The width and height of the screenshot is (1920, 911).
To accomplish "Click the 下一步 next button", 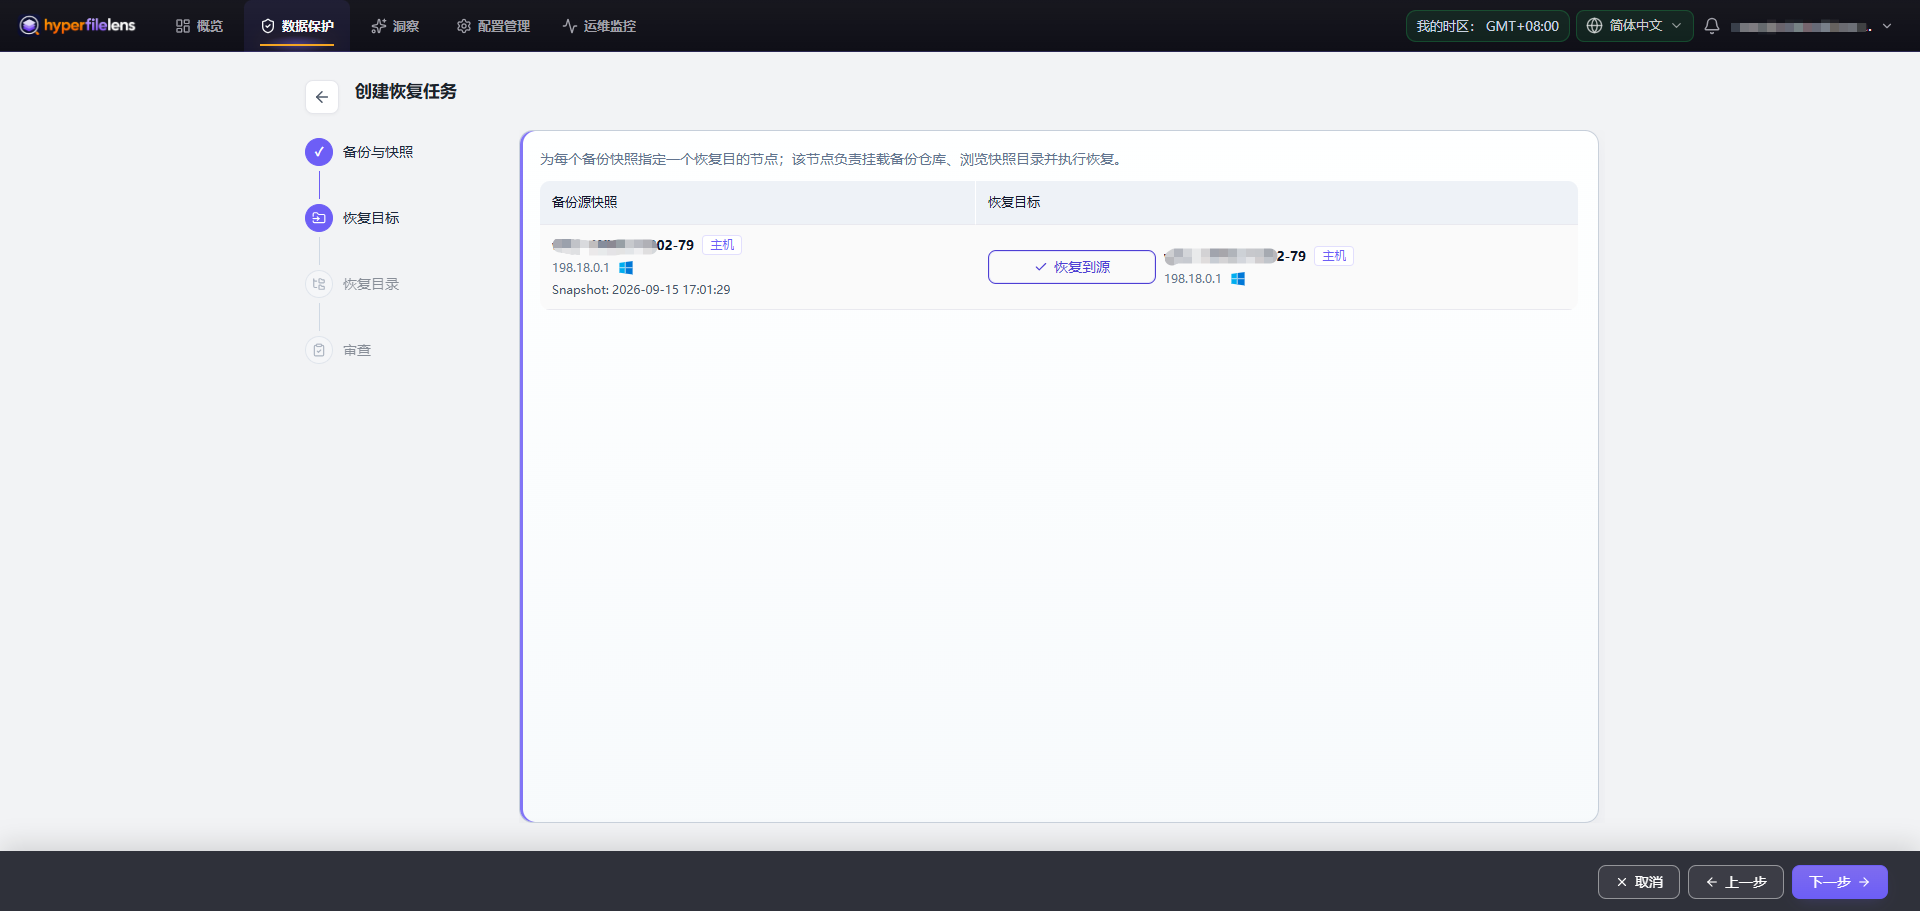I will 1840,882.
